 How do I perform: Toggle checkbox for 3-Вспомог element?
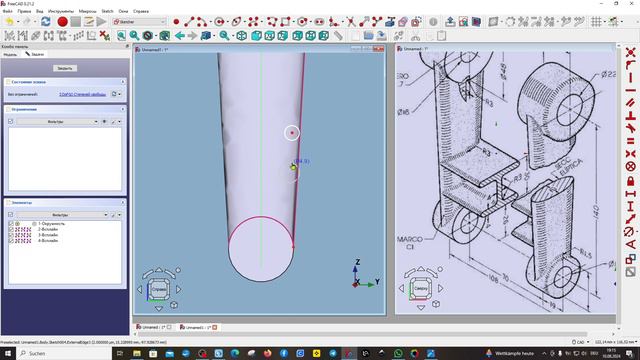(11, 235)
